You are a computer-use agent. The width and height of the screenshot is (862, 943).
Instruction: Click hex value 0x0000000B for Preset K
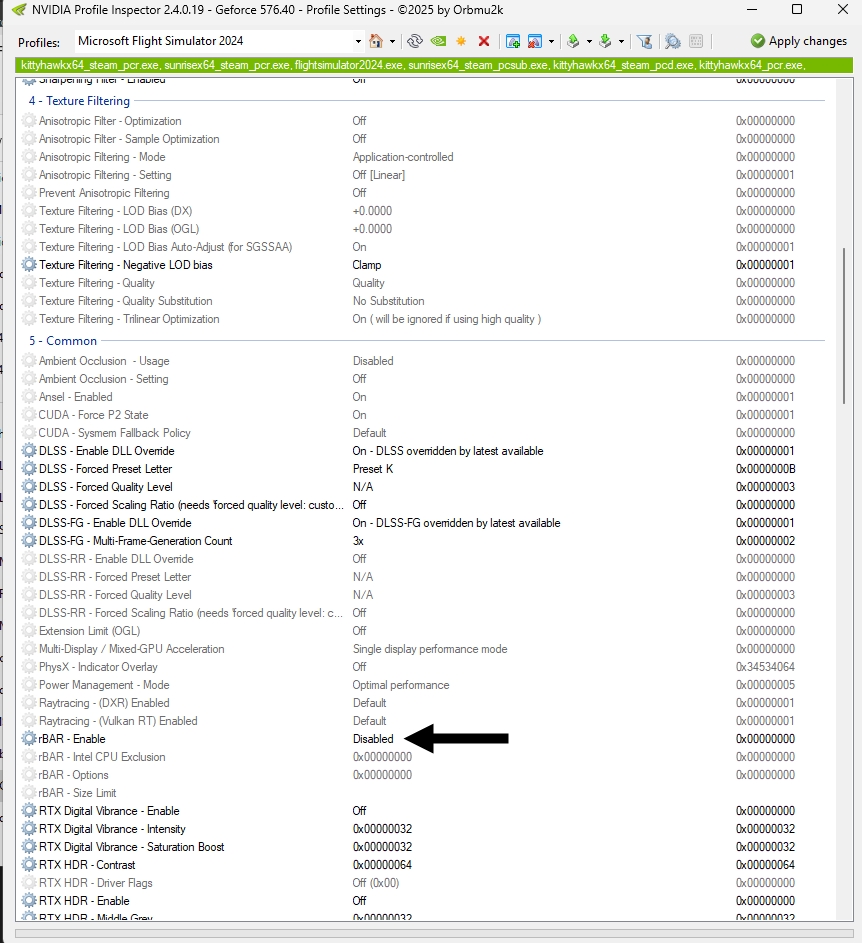point(765,468)
